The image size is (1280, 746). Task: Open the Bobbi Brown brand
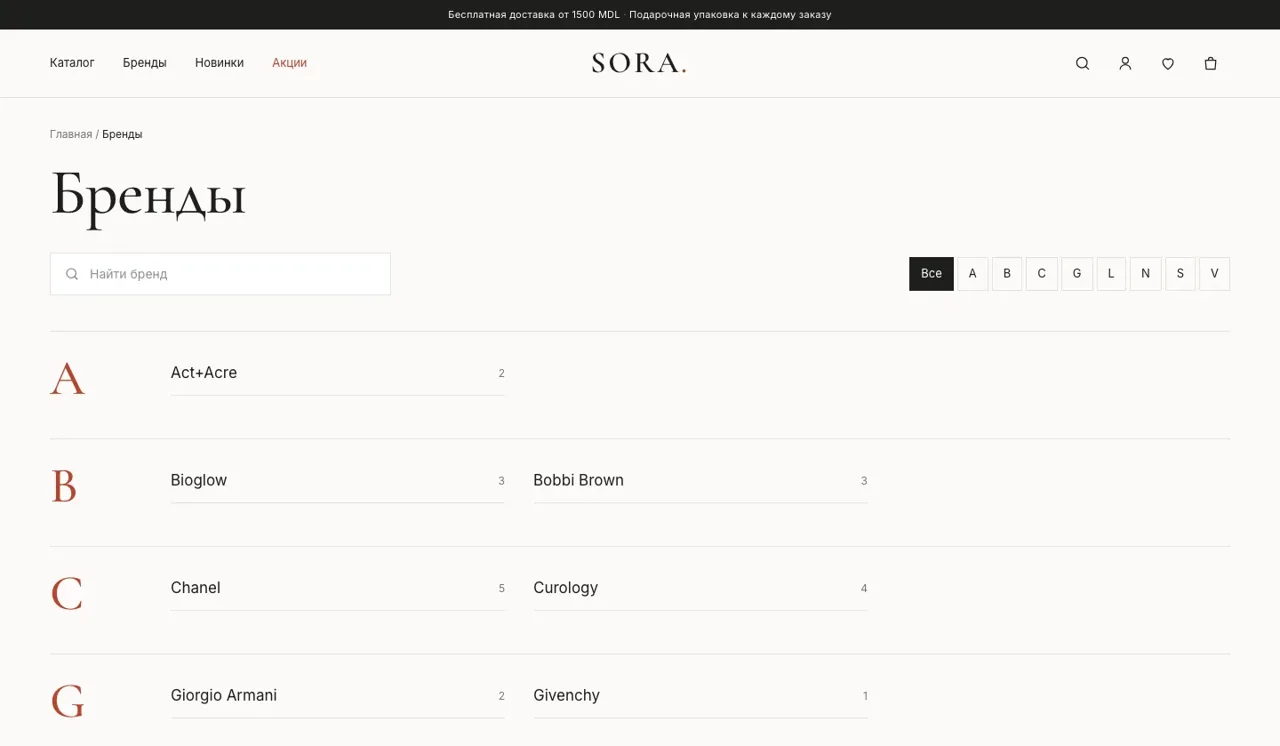tap(700, 481)
